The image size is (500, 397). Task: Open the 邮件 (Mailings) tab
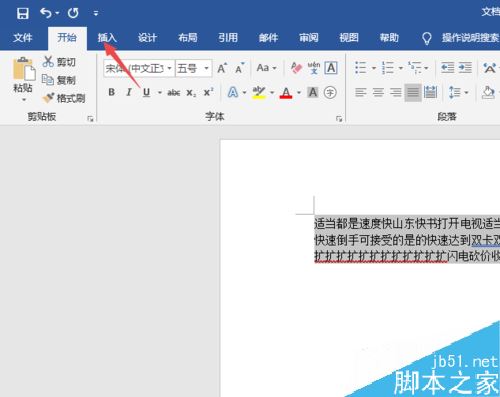268,38
